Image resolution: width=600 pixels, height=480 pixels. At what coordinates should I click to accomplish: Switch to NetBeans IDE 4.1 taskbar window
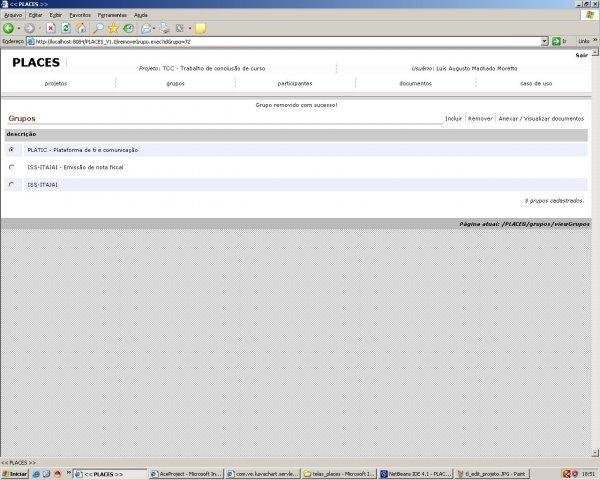[415, 474]
